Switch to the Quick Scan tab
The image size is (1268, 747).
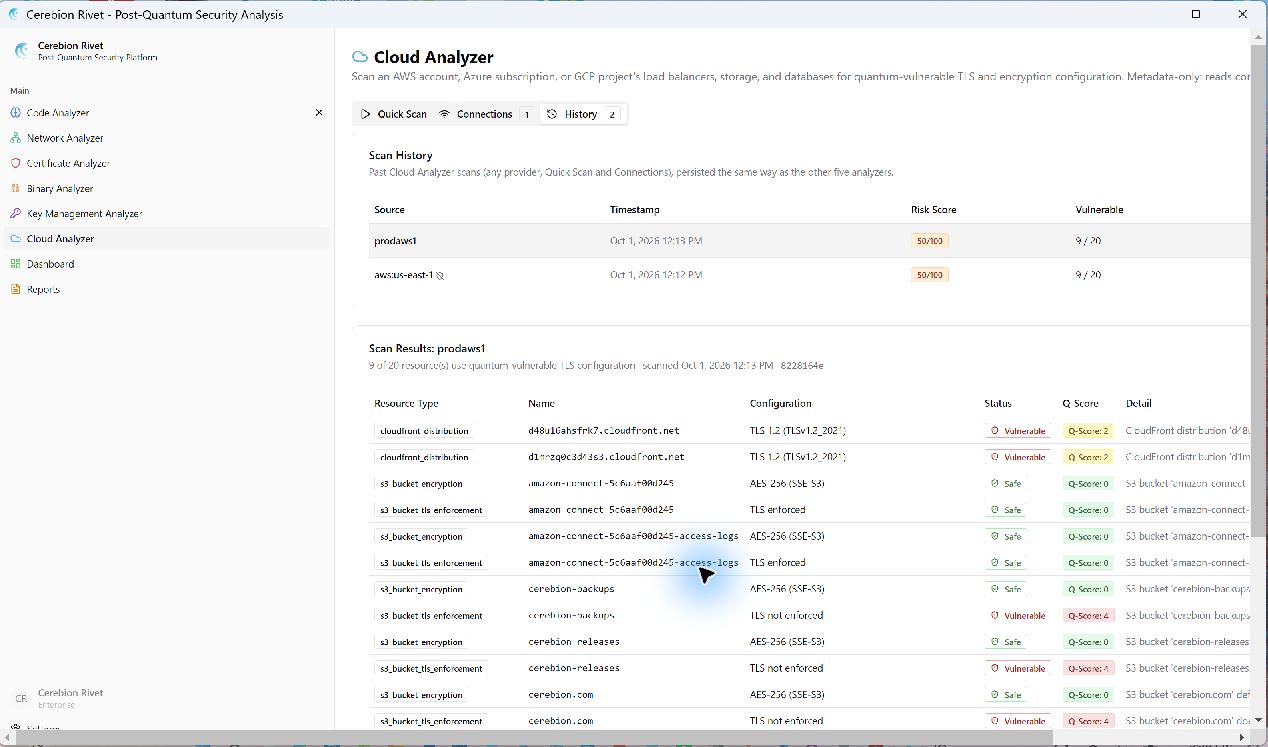(x=394, y=114)
